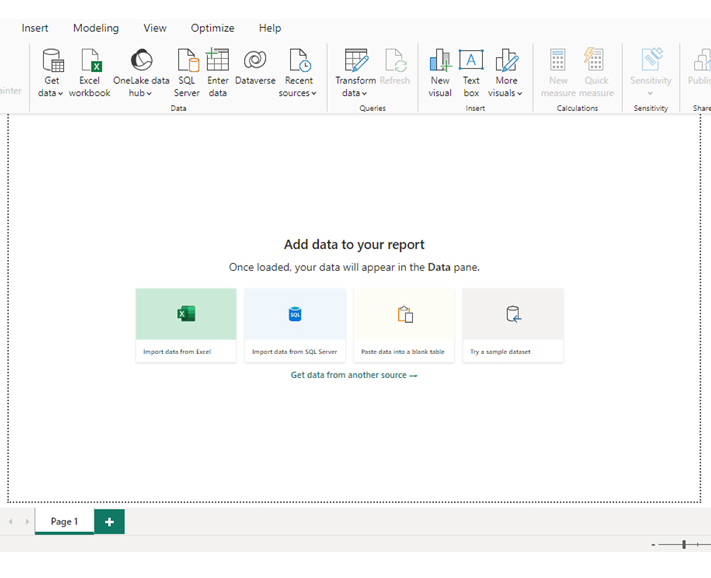The width and height of the screenshot is (711, 578).
Task: Add a new page with plus button
Action: [x=109, y=522]
